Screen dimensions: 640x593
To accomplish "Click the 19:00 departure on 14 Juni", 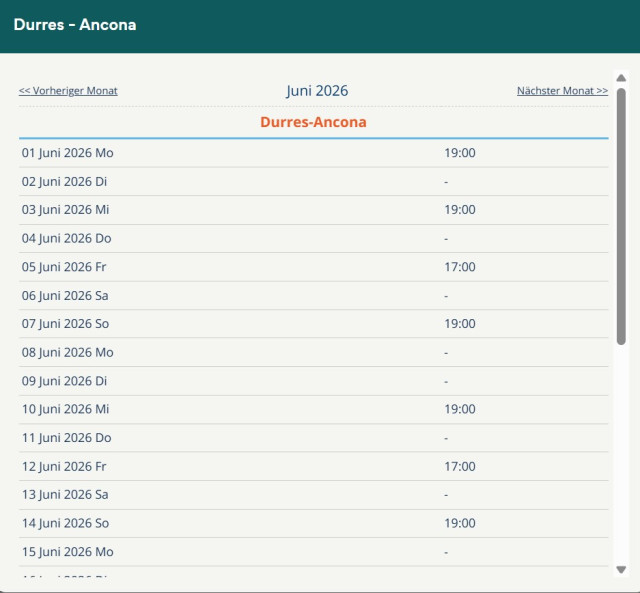I will [x=460, y=523].
